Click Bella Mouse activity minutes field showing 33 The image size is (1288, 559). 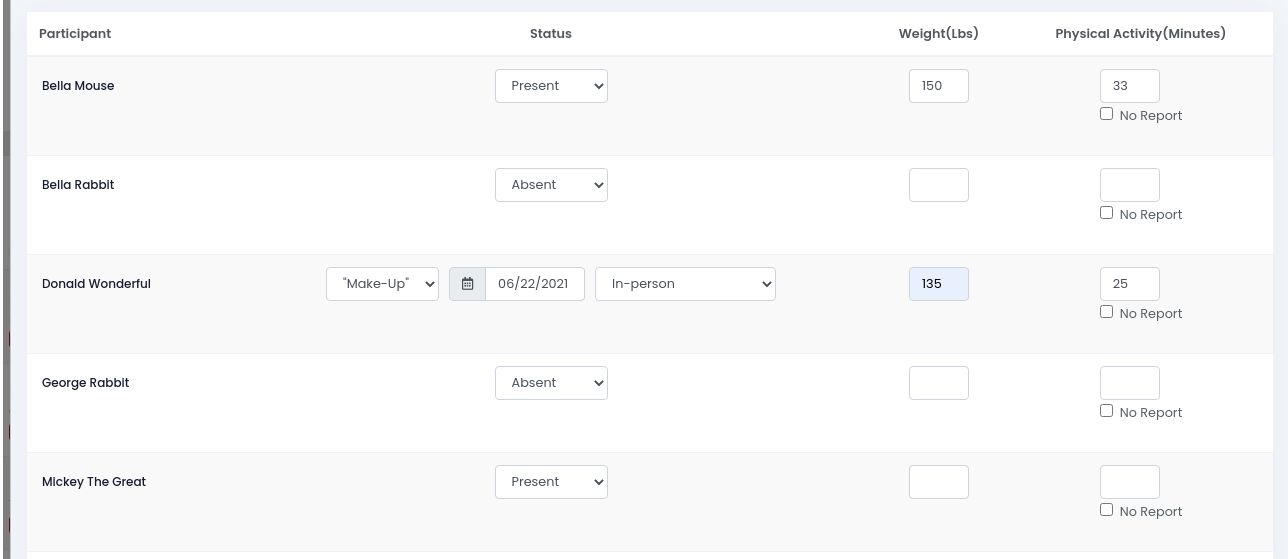coord(1130,86)
